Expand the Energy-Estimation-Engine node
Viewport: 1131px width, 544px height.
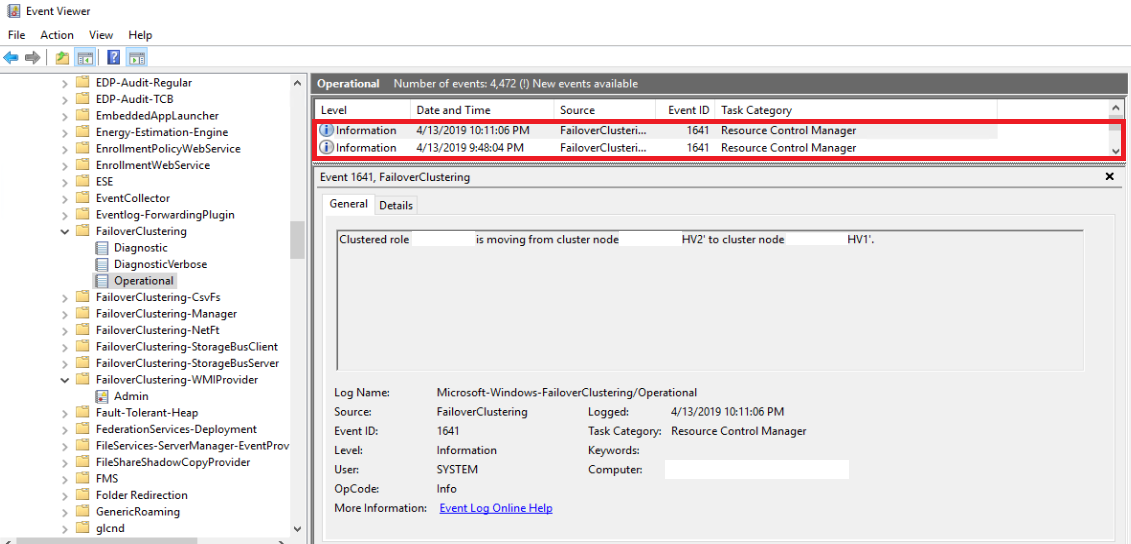[x=65, y=132]
